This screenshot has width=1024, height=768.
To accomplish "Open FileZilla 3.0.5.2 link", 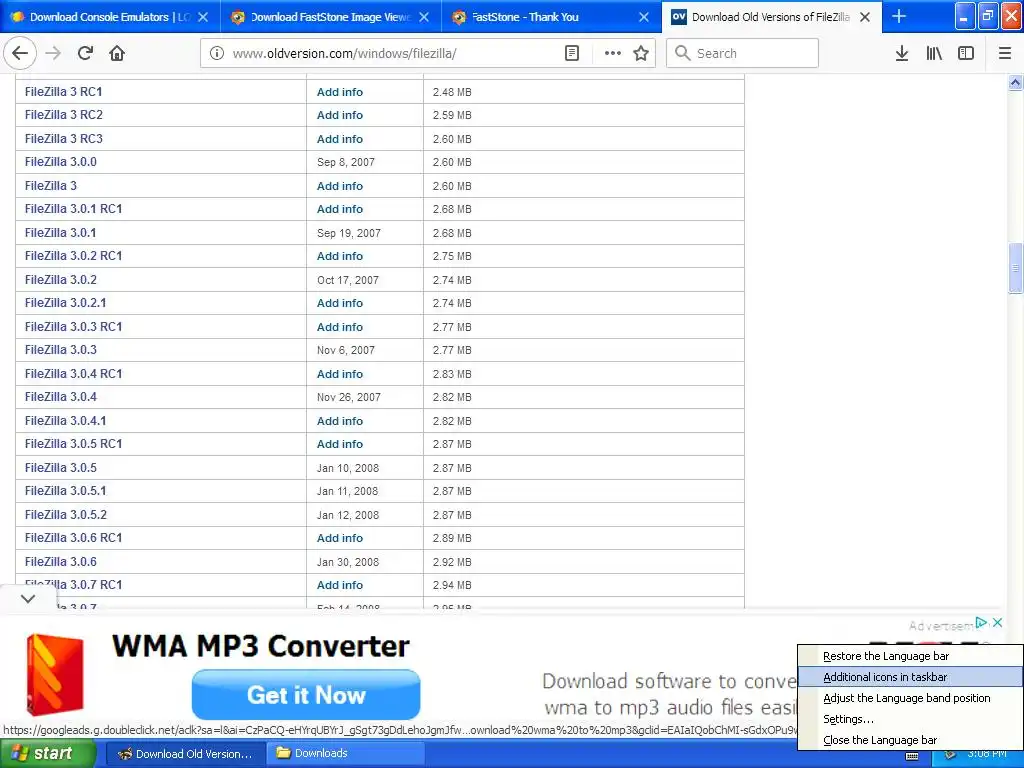I will (65, 515).
